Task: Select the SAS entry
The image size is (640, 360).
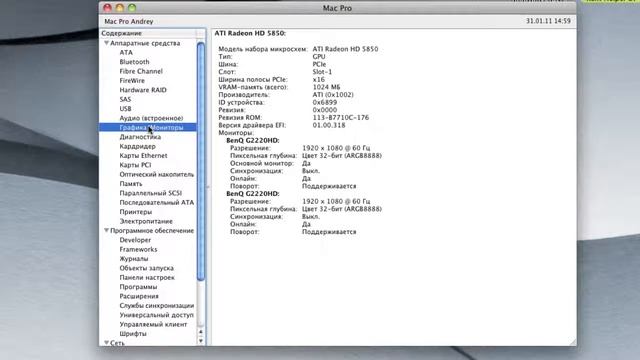Action: (125, 99)
